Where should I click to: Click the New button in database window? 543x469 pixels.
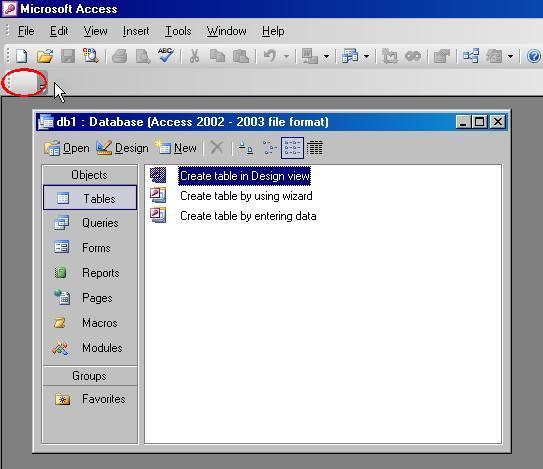176,148
